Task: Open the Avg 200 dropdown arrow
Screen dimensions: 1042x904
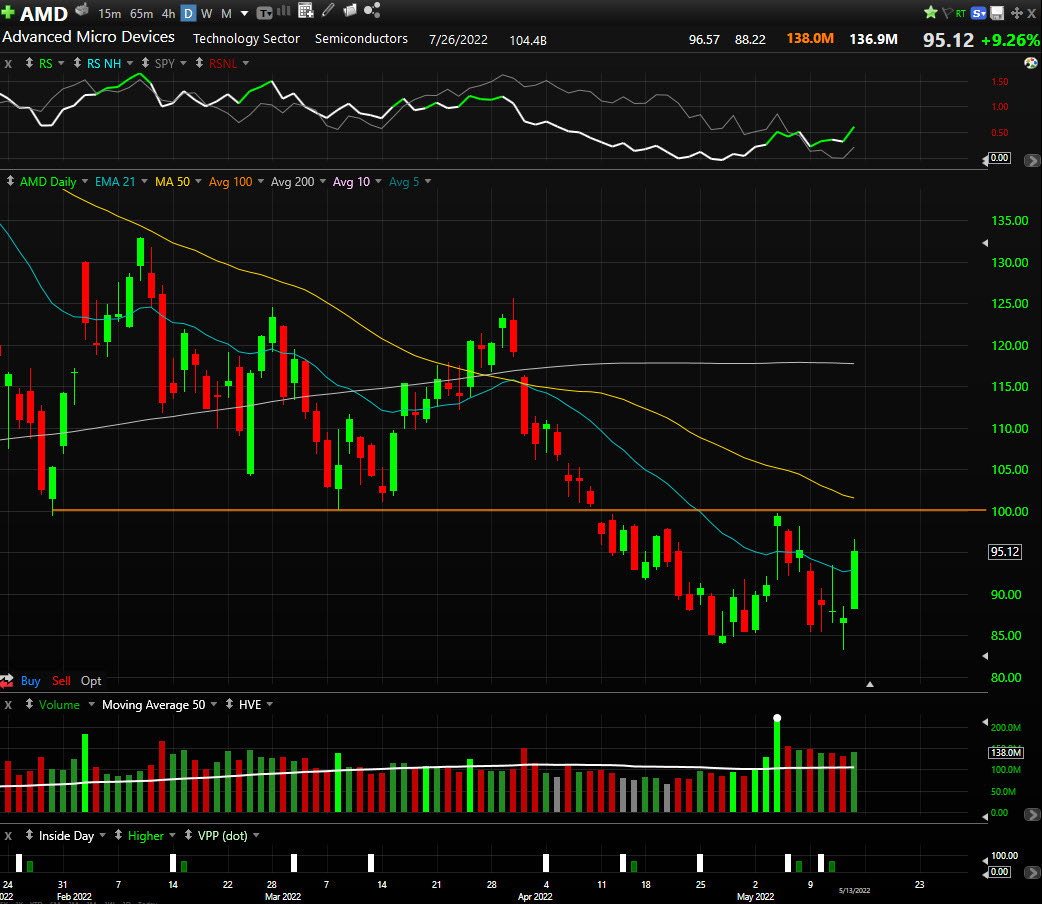Action: (323, 181)
